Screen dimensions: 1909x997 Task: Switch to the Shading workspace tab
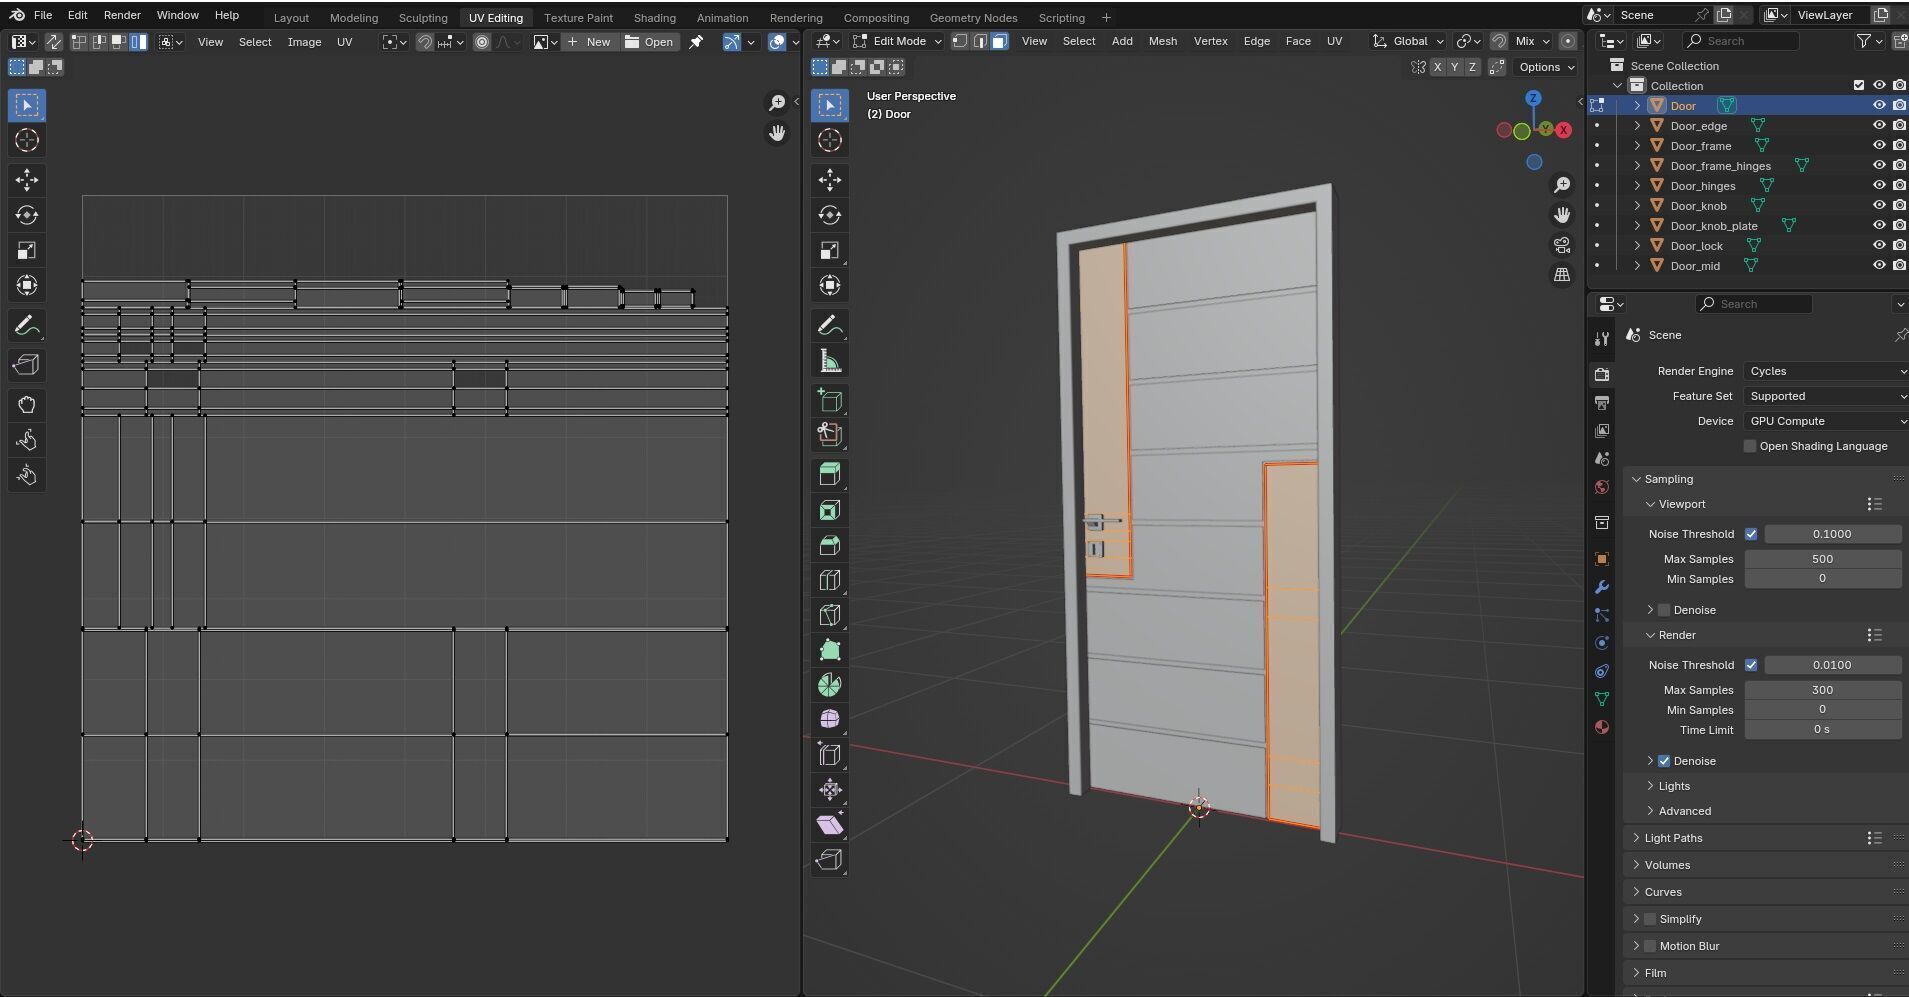point(655,18)
